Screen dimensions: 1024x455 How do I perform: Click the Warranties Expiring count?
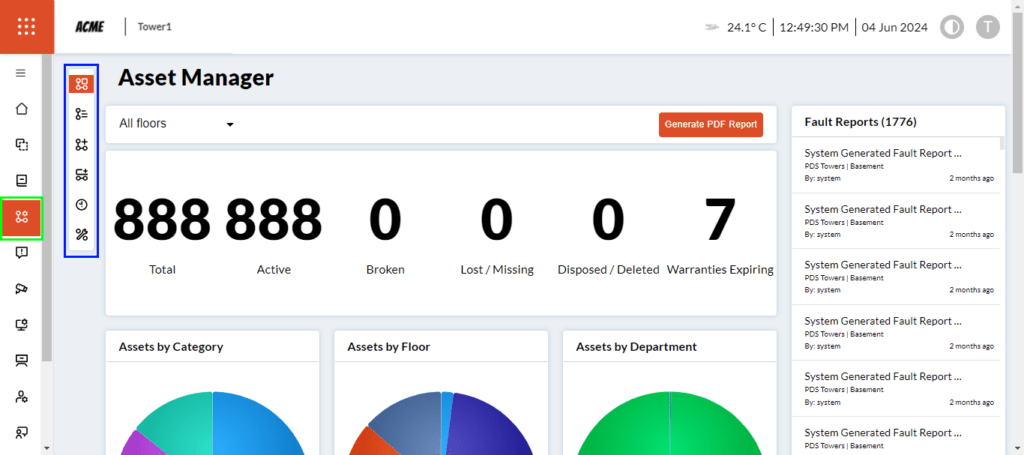coord(719,220)
